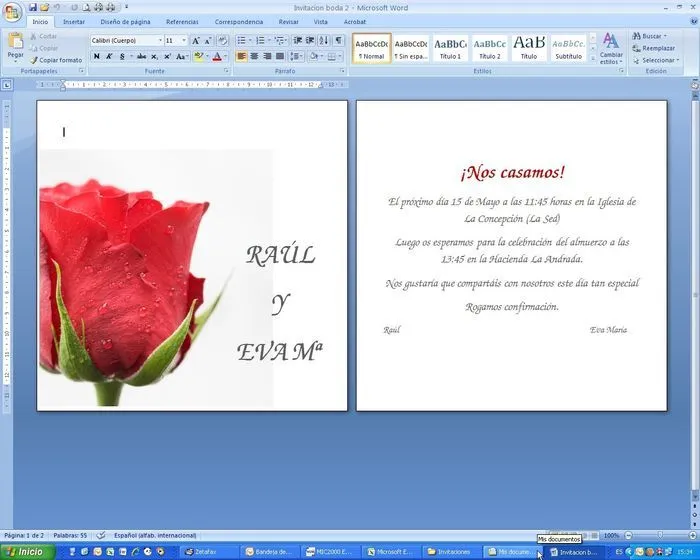
Task: Click Español language in status bar
Action: coord(155,535)
